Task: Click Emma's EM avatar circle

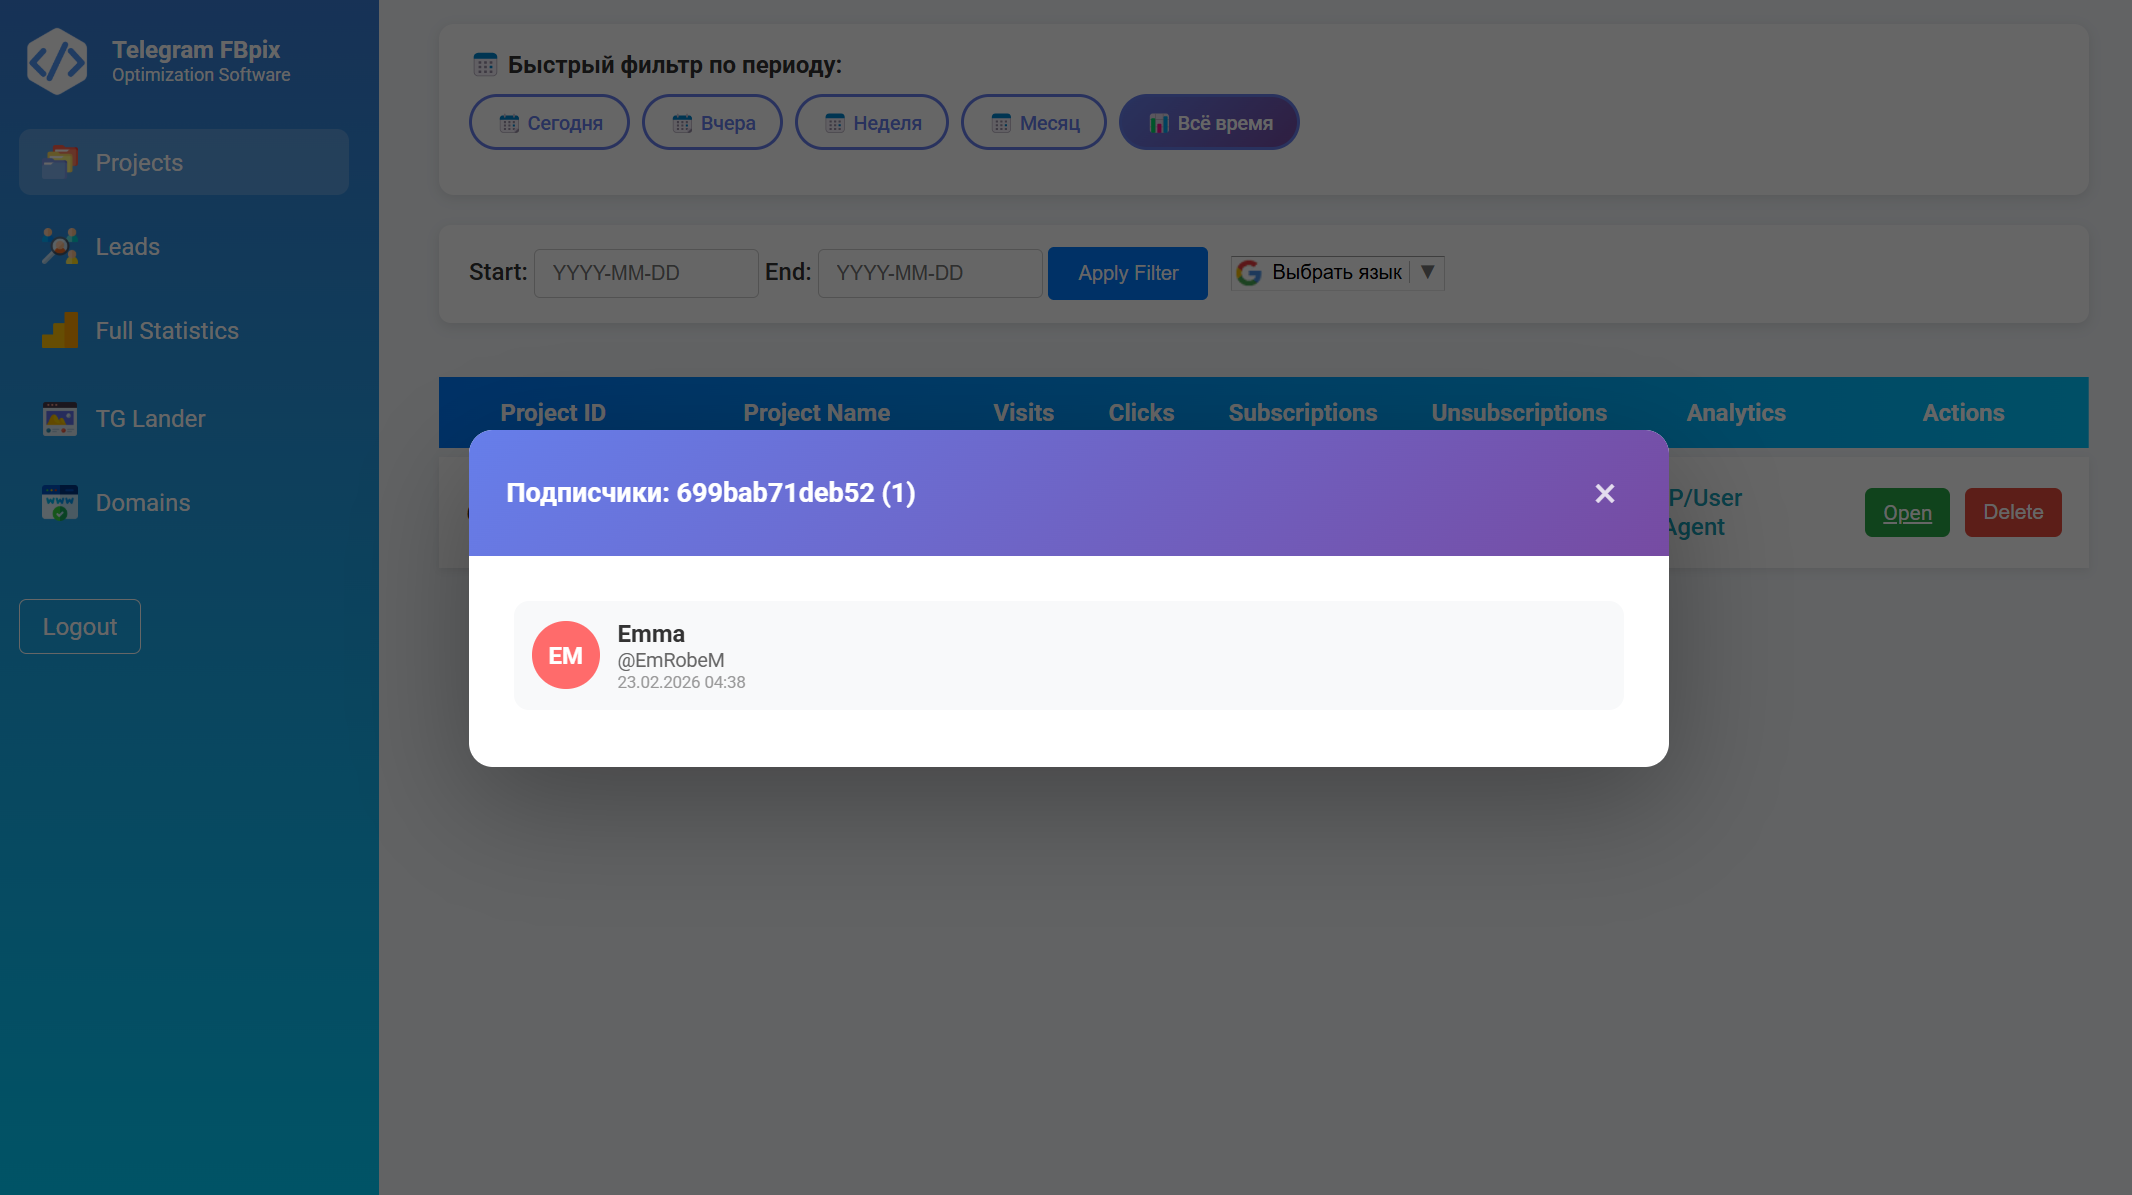Action: [565, 655]
